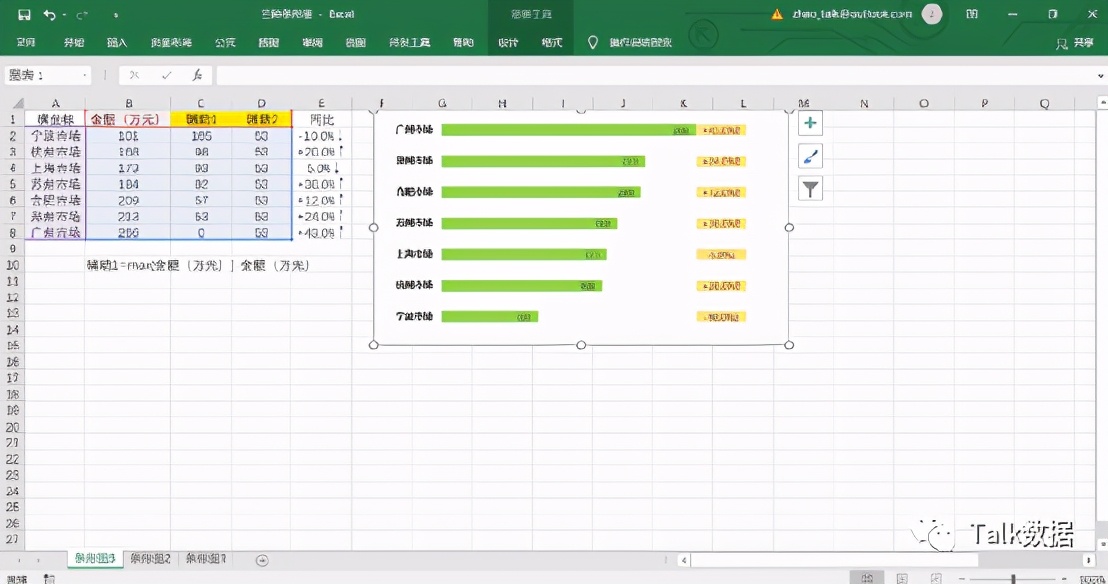Screen dimensions: 1108x584
Task: Open Chart Filters funnel button
Action: 811,189
